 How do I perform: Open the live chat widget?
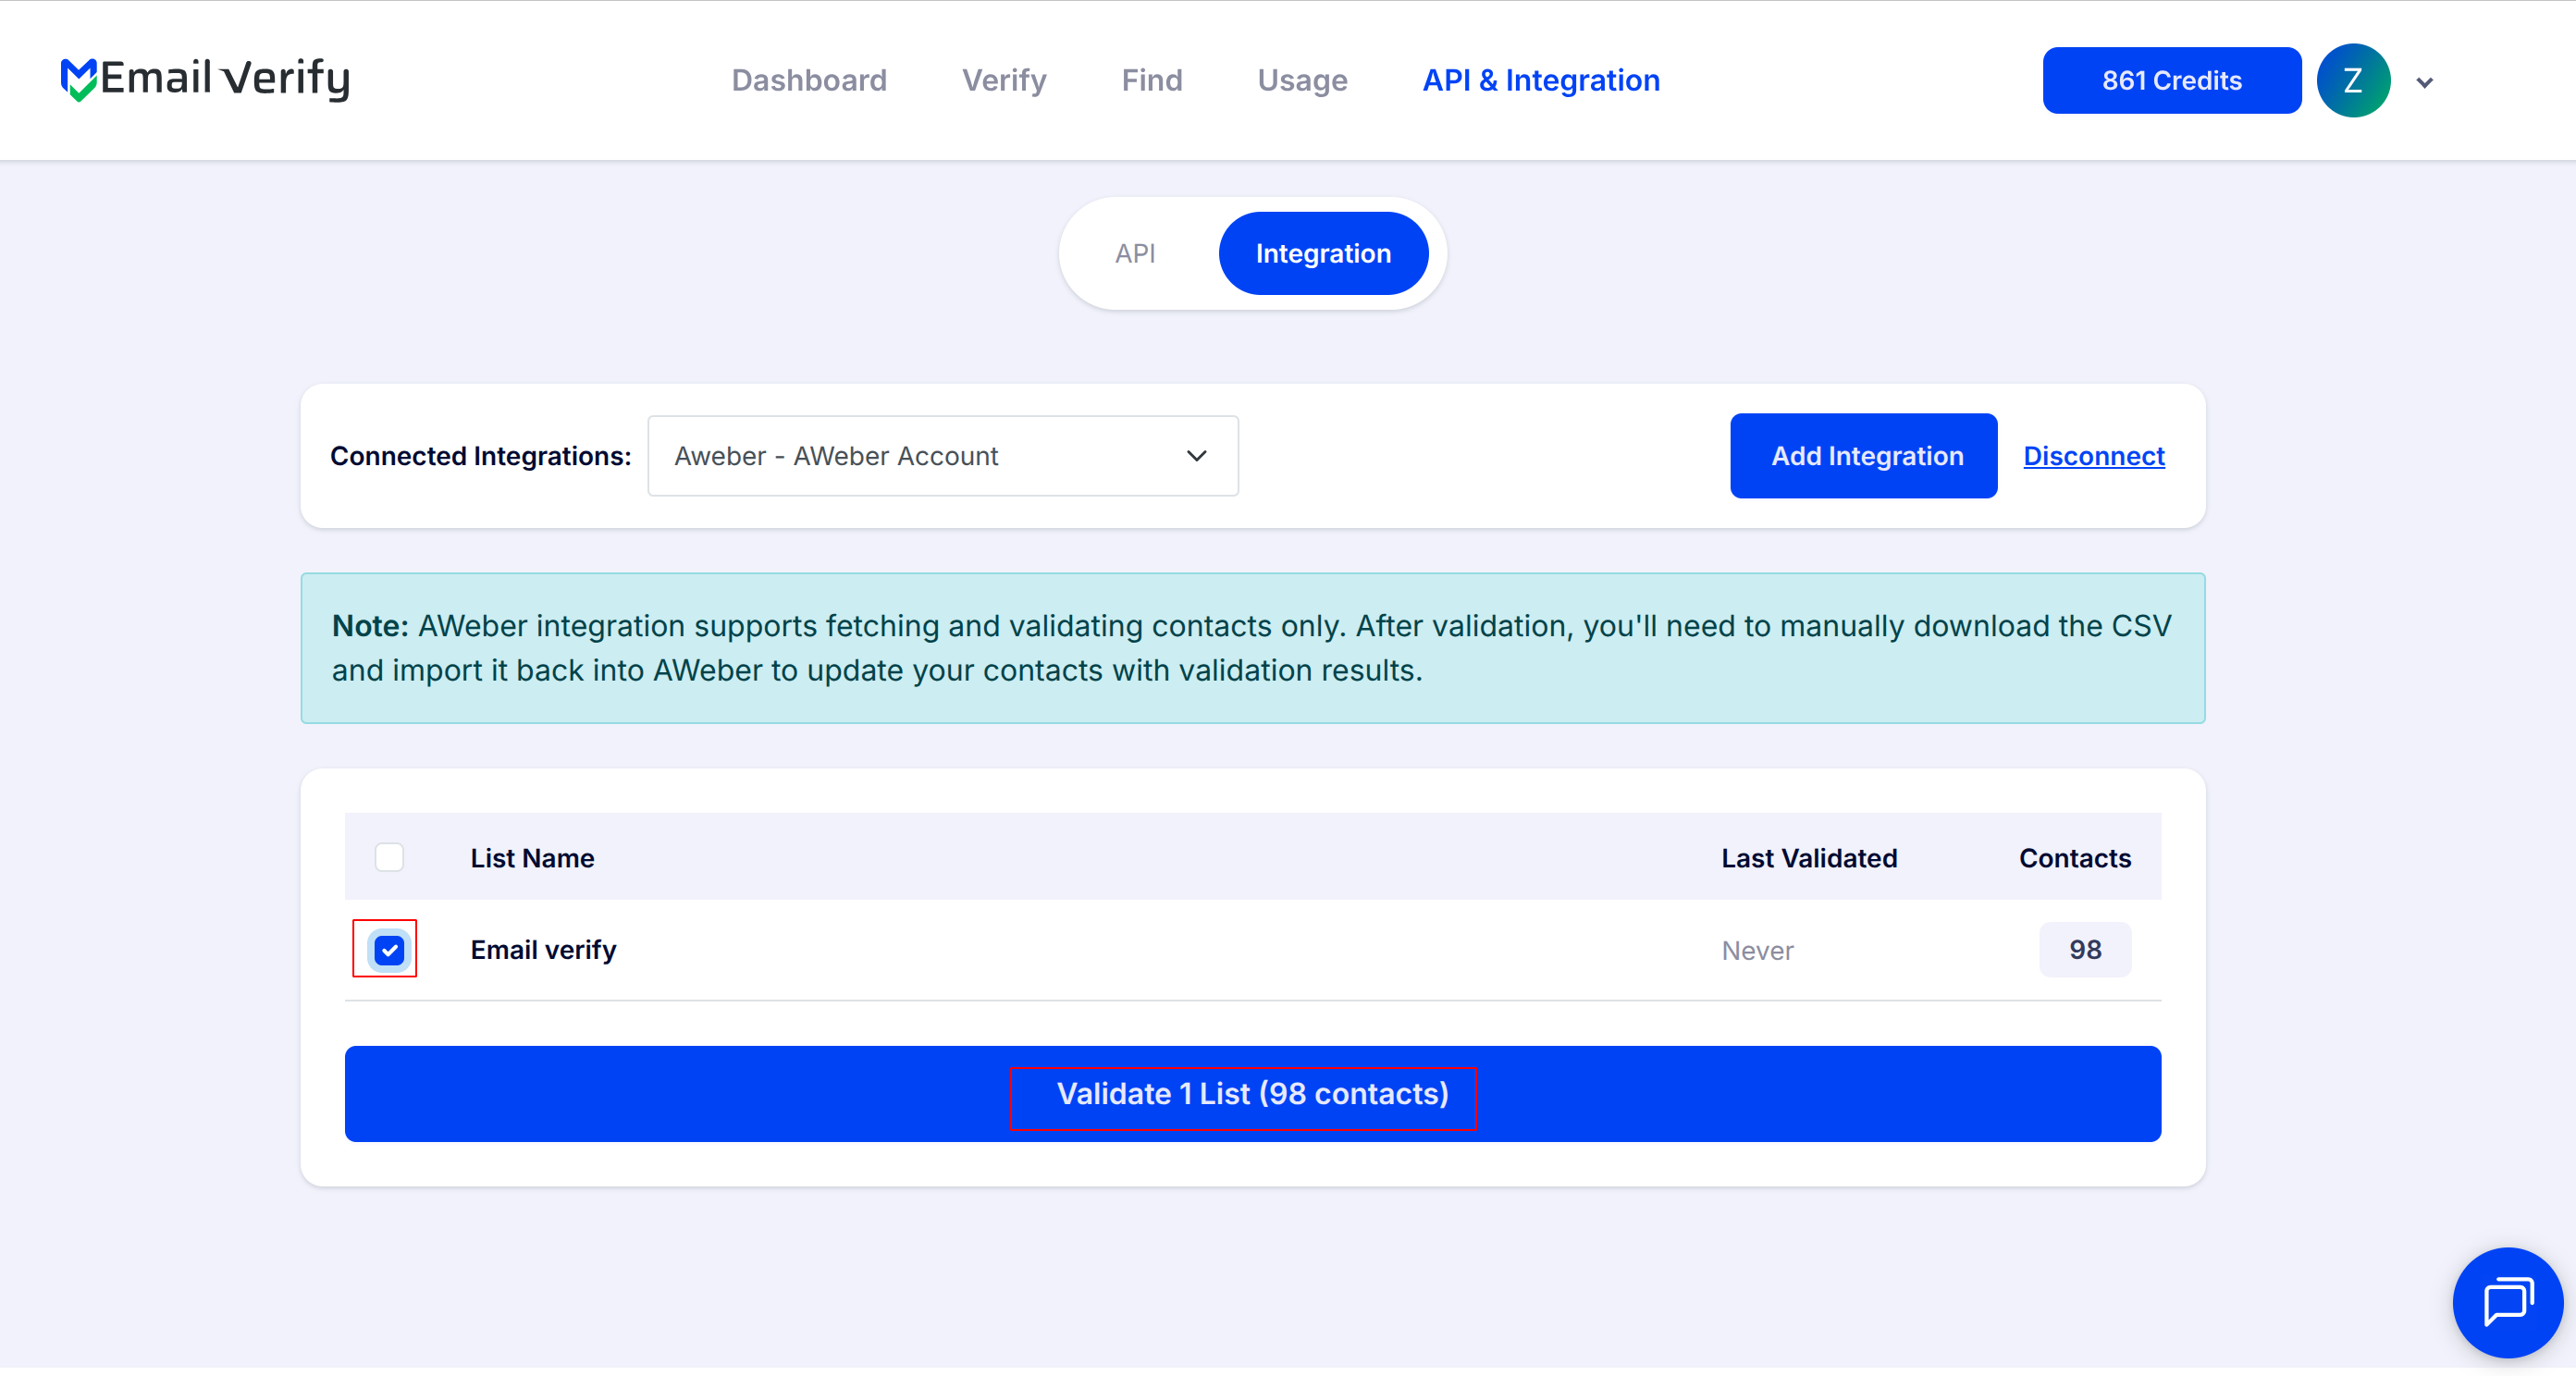(x=2507, y=1302)
